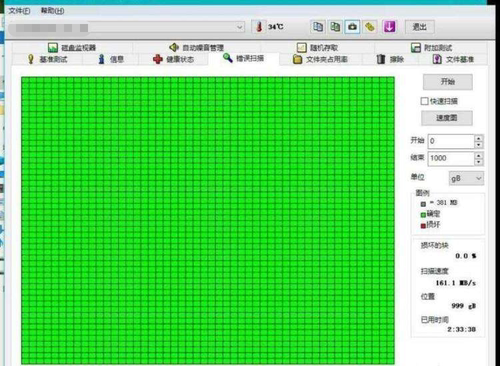Screen dimensions: 500x366
Task: Click the position value 999 gB
Action: click(463, 306)
